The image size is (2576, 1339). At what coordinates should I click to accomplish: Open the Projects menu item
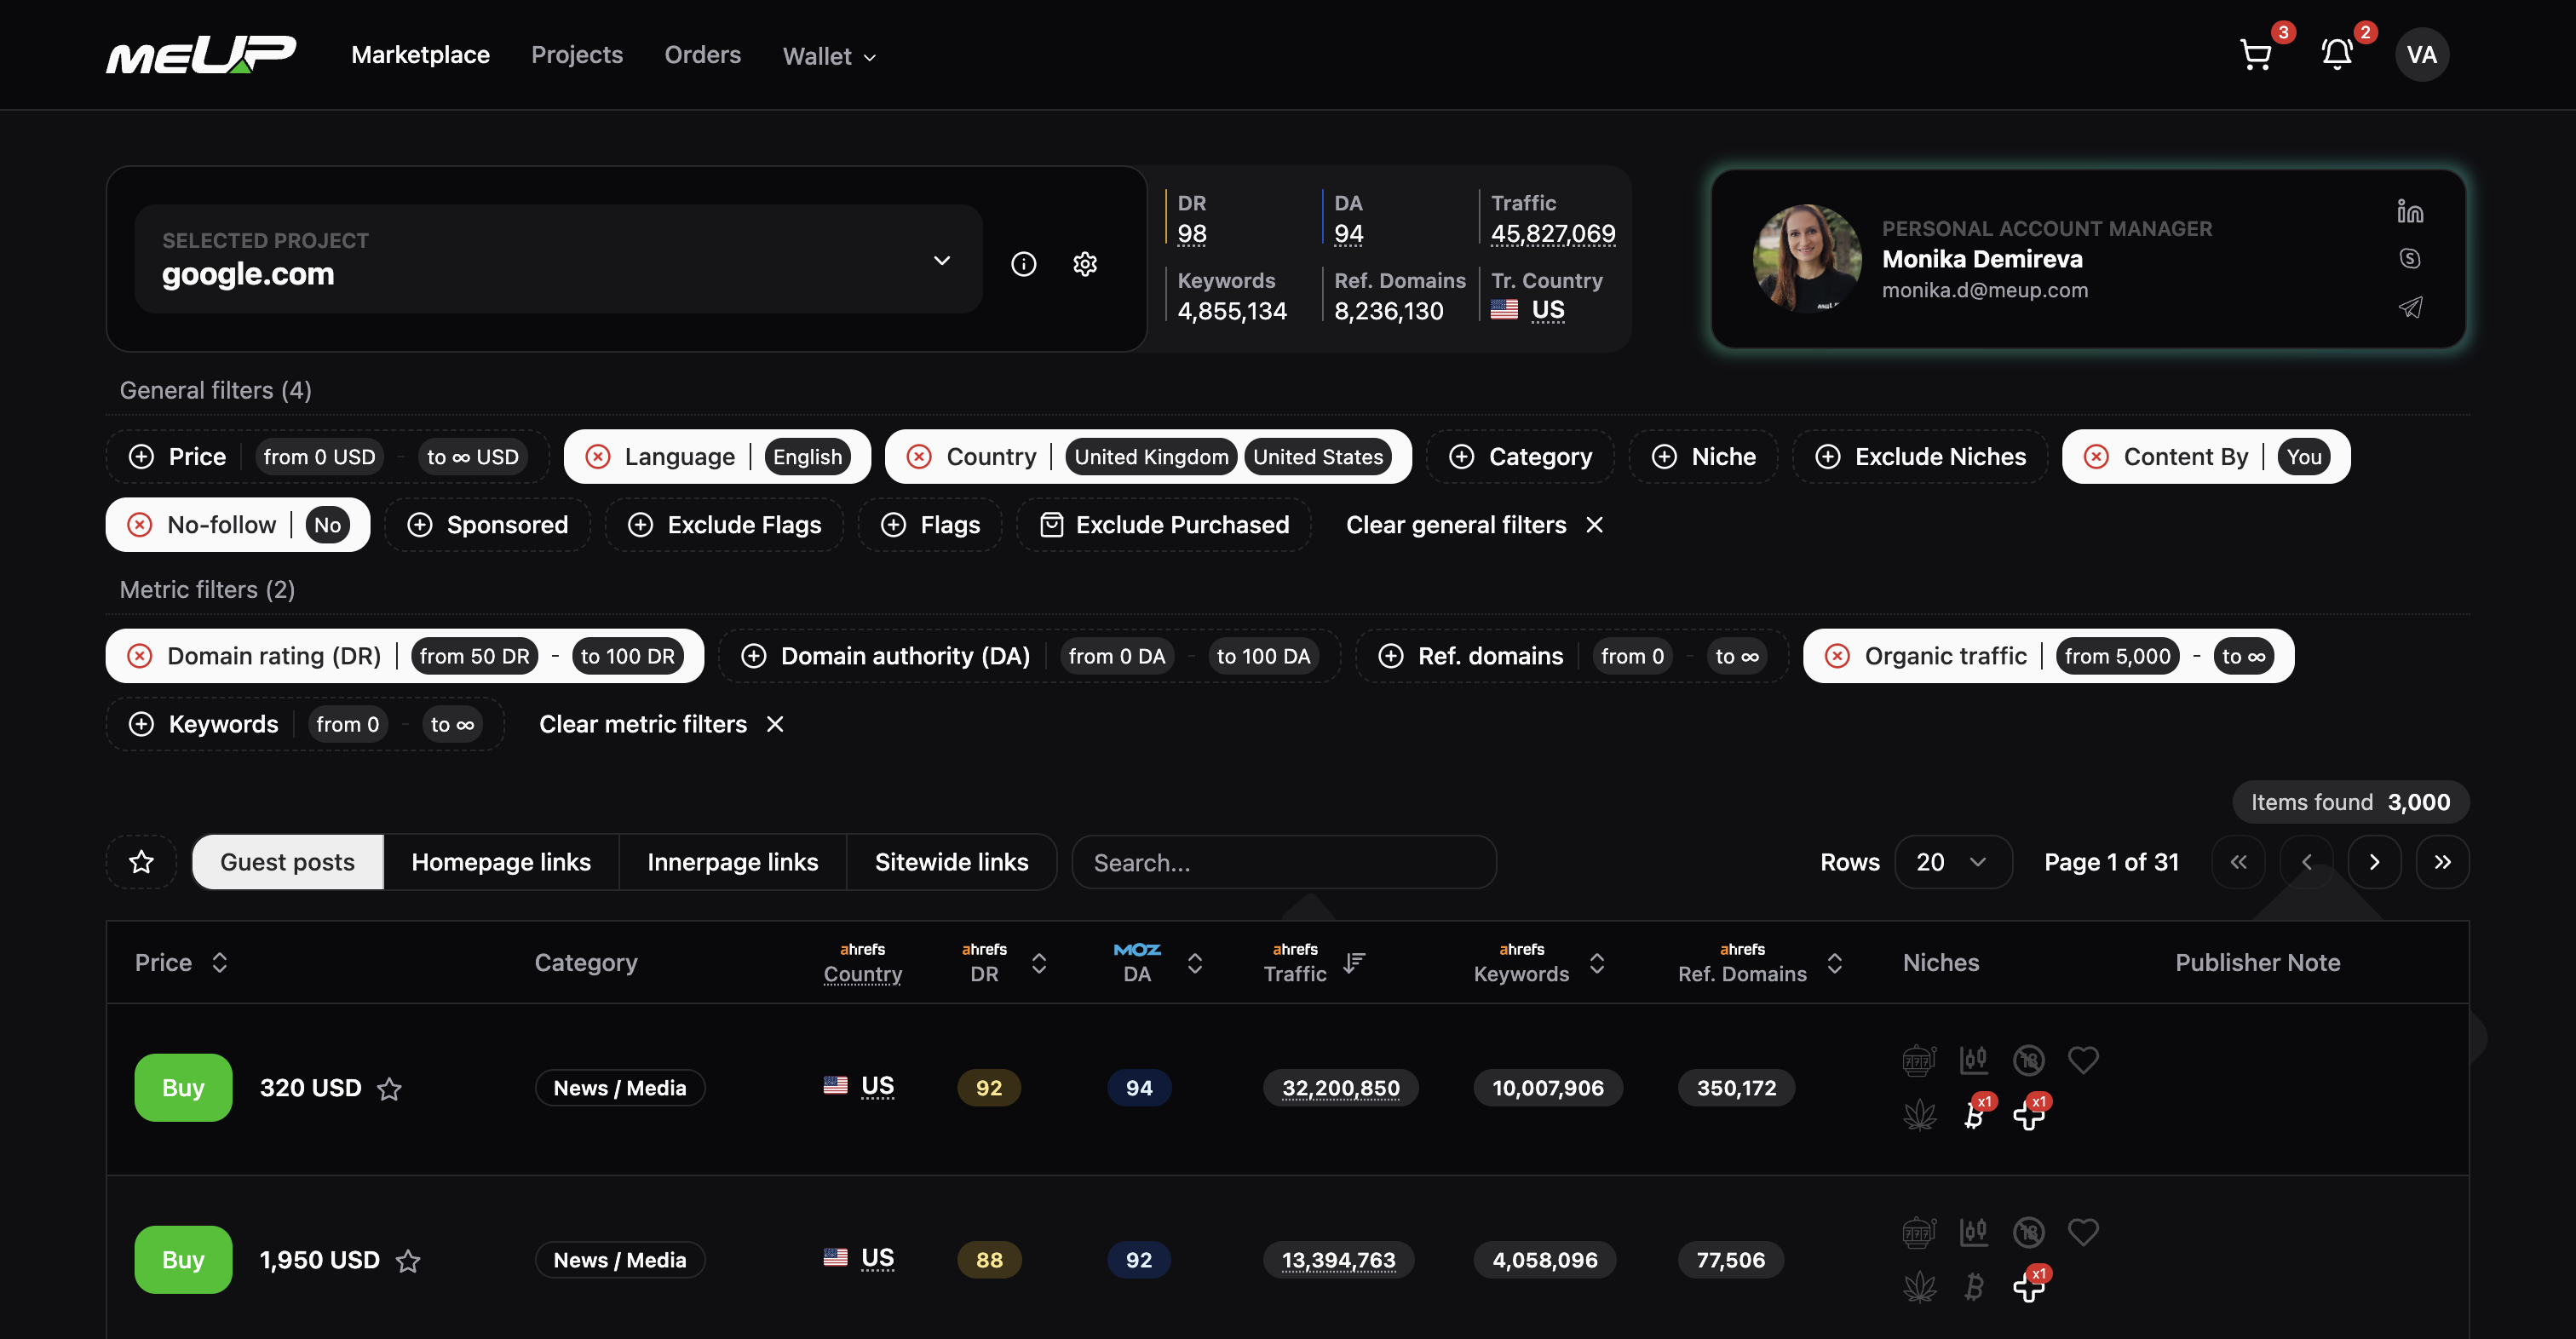click(577, 55)
